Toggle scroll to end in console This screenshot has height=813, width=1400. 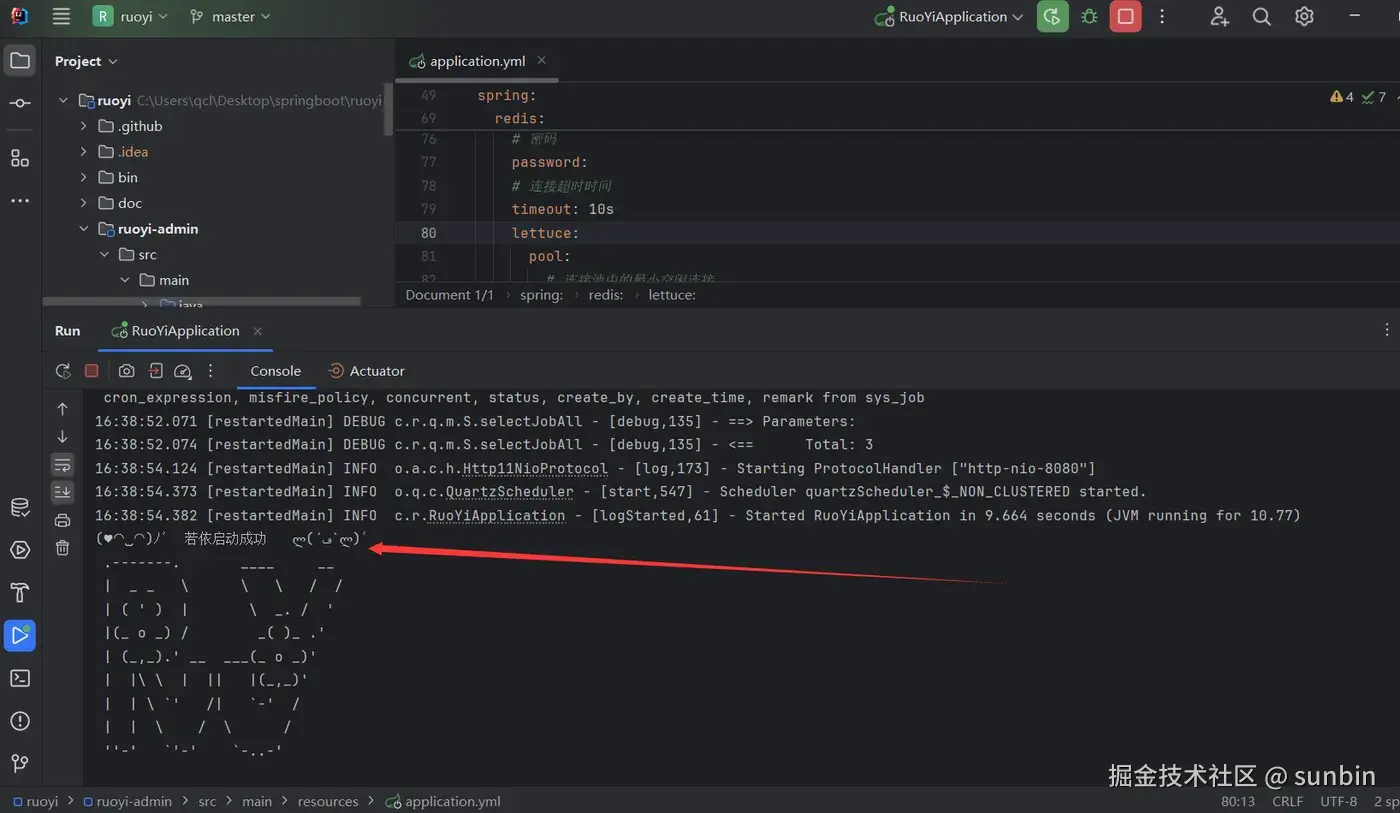point(62,492)
